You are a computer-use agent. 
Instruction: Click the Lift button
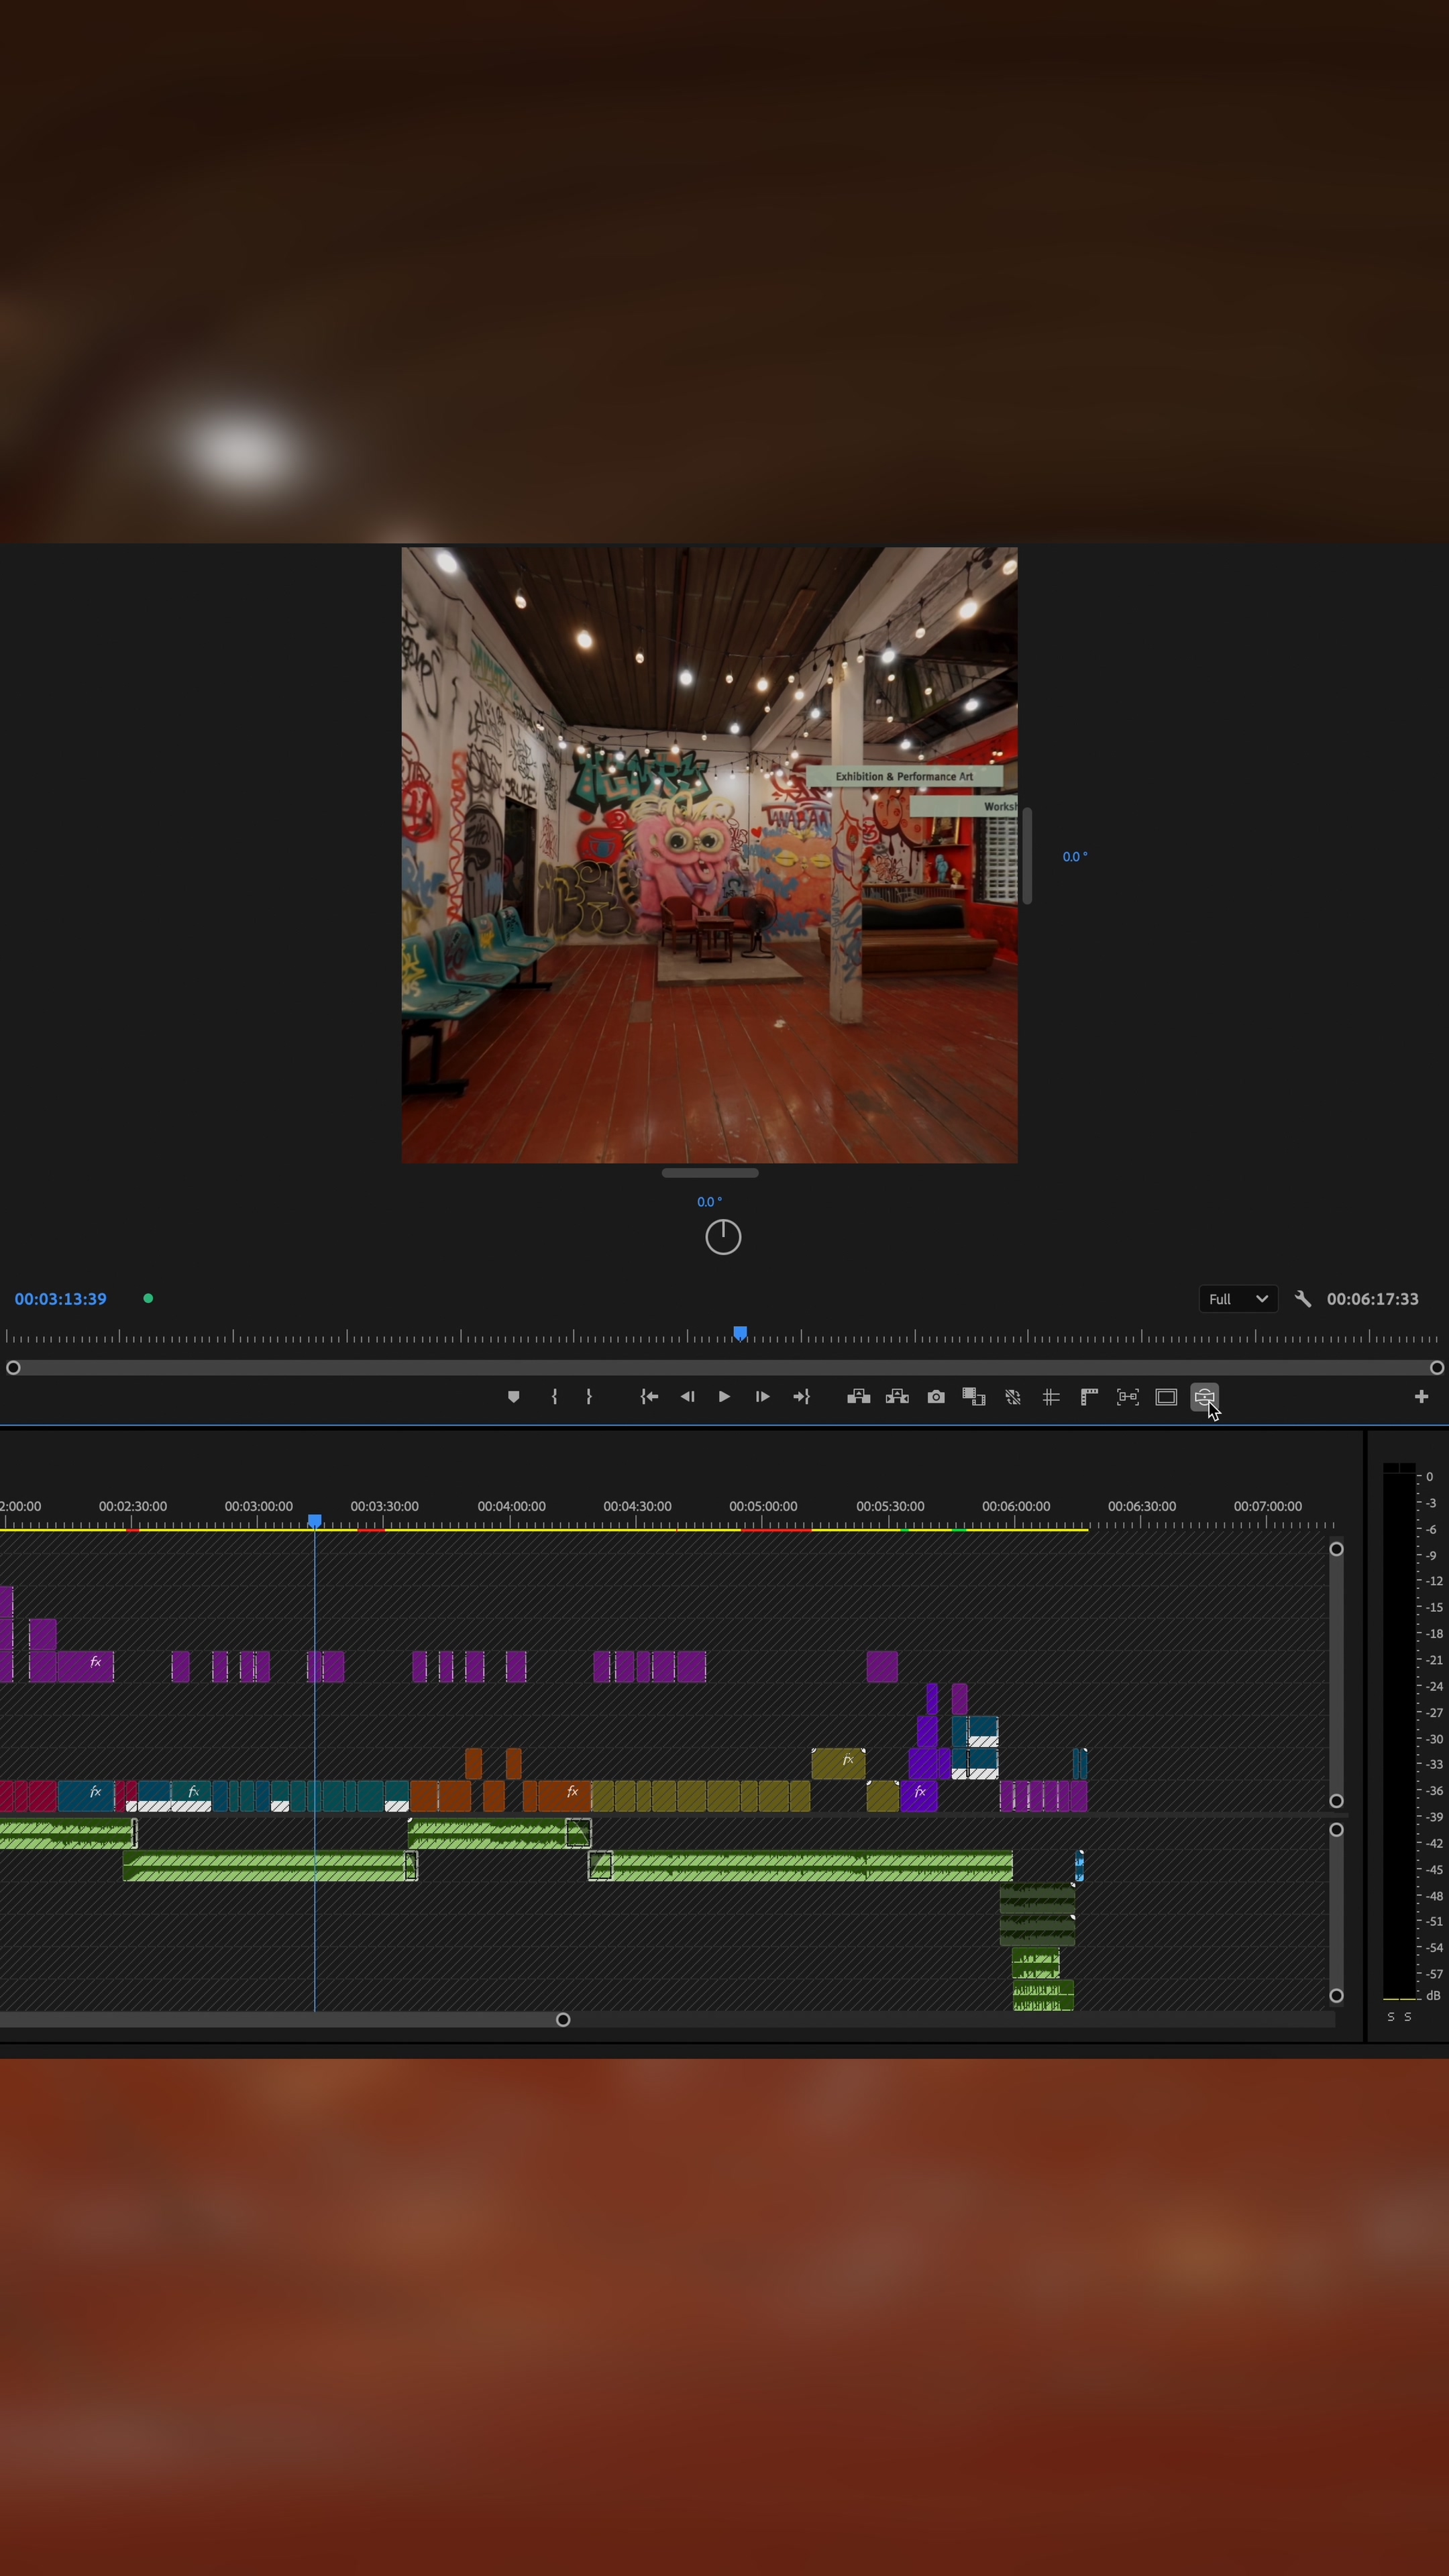(x=858, y=1397)
